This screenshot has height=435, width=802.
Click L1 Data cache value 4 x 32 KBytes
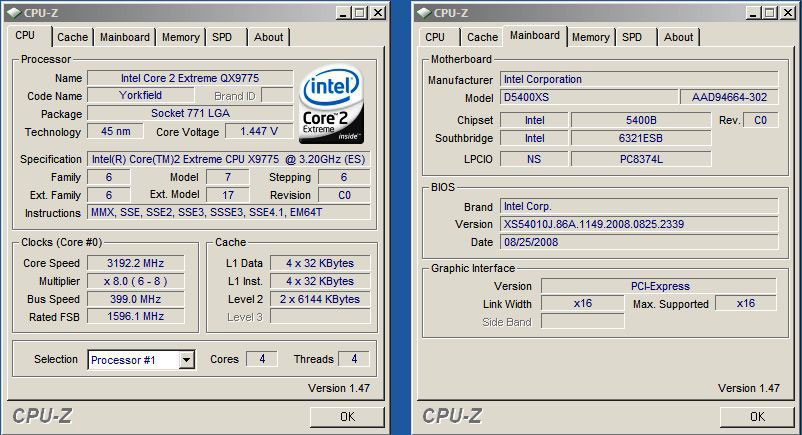[320, 263]
